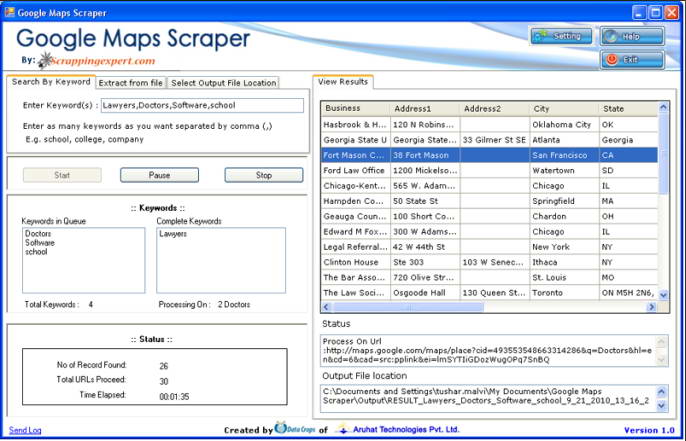The width and height of the screenshot is (686, 441).
Task: Click the horizontal scrollbar thumb in results
Action: [407, 307]
